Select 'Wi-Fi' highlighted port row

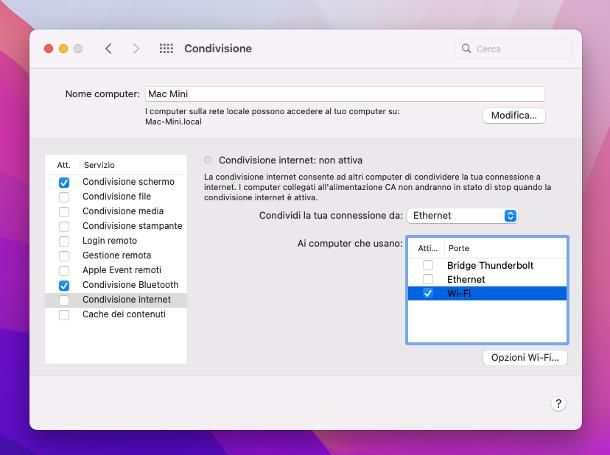(487, 294)
